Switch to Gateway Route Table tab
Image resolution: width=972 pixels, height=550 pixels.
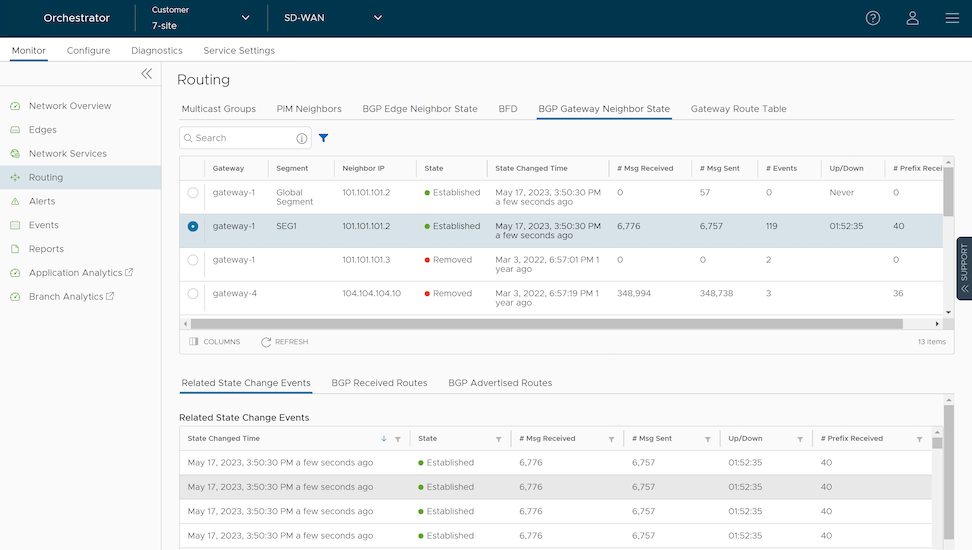738,109
